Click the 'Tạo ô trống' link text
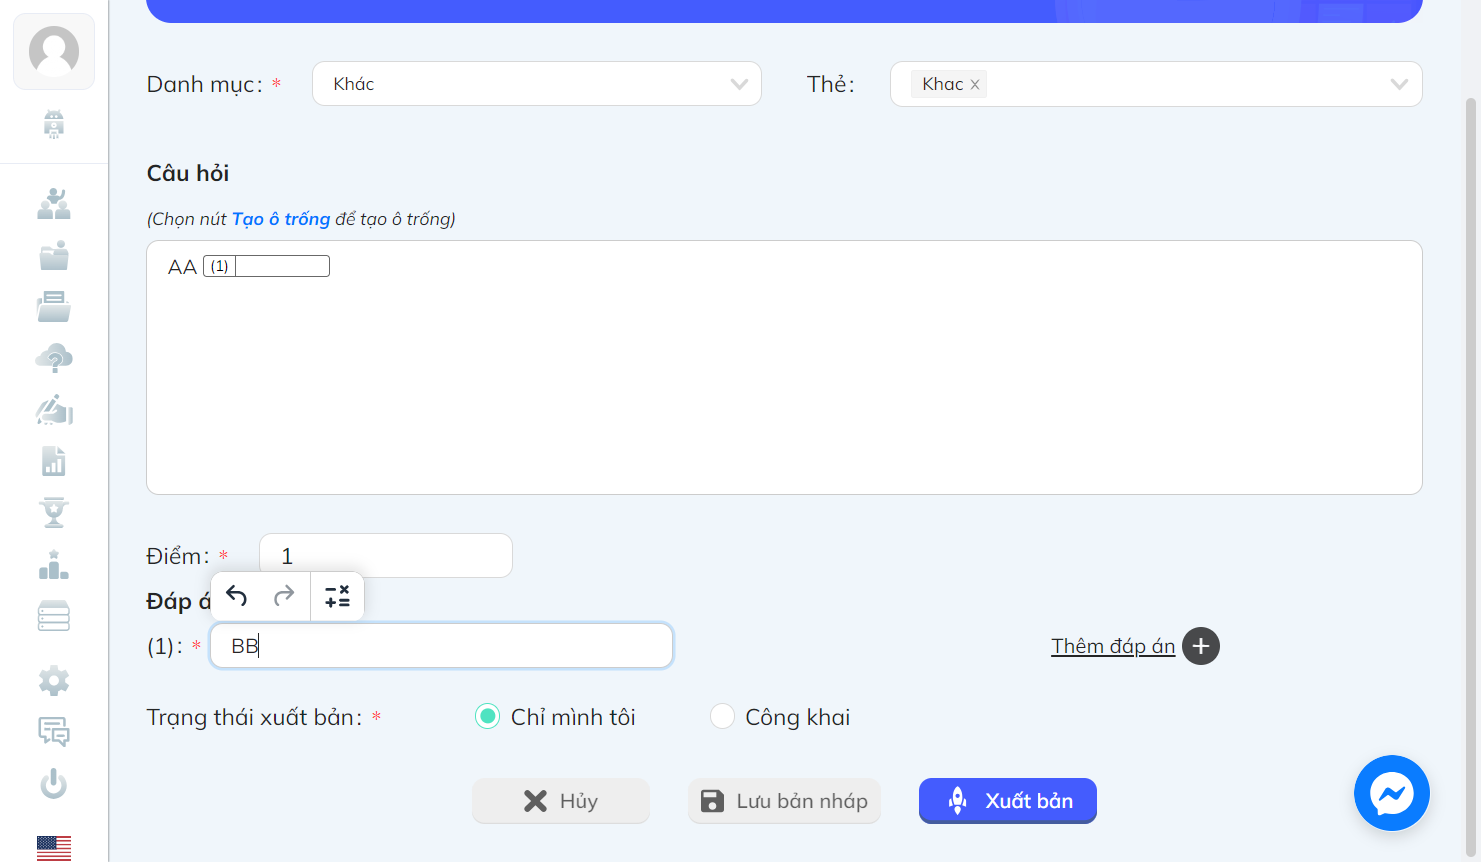 point(281,219)
